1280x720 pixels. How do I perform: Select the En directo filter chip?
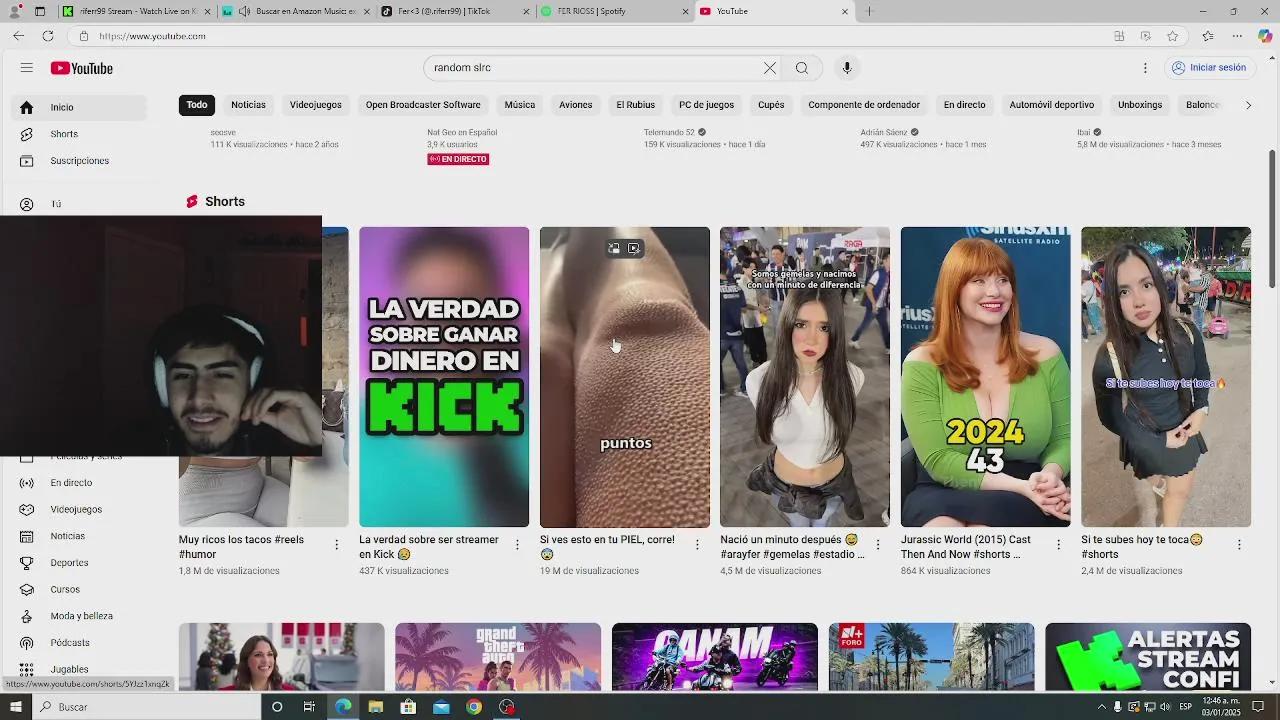[965, 105]
